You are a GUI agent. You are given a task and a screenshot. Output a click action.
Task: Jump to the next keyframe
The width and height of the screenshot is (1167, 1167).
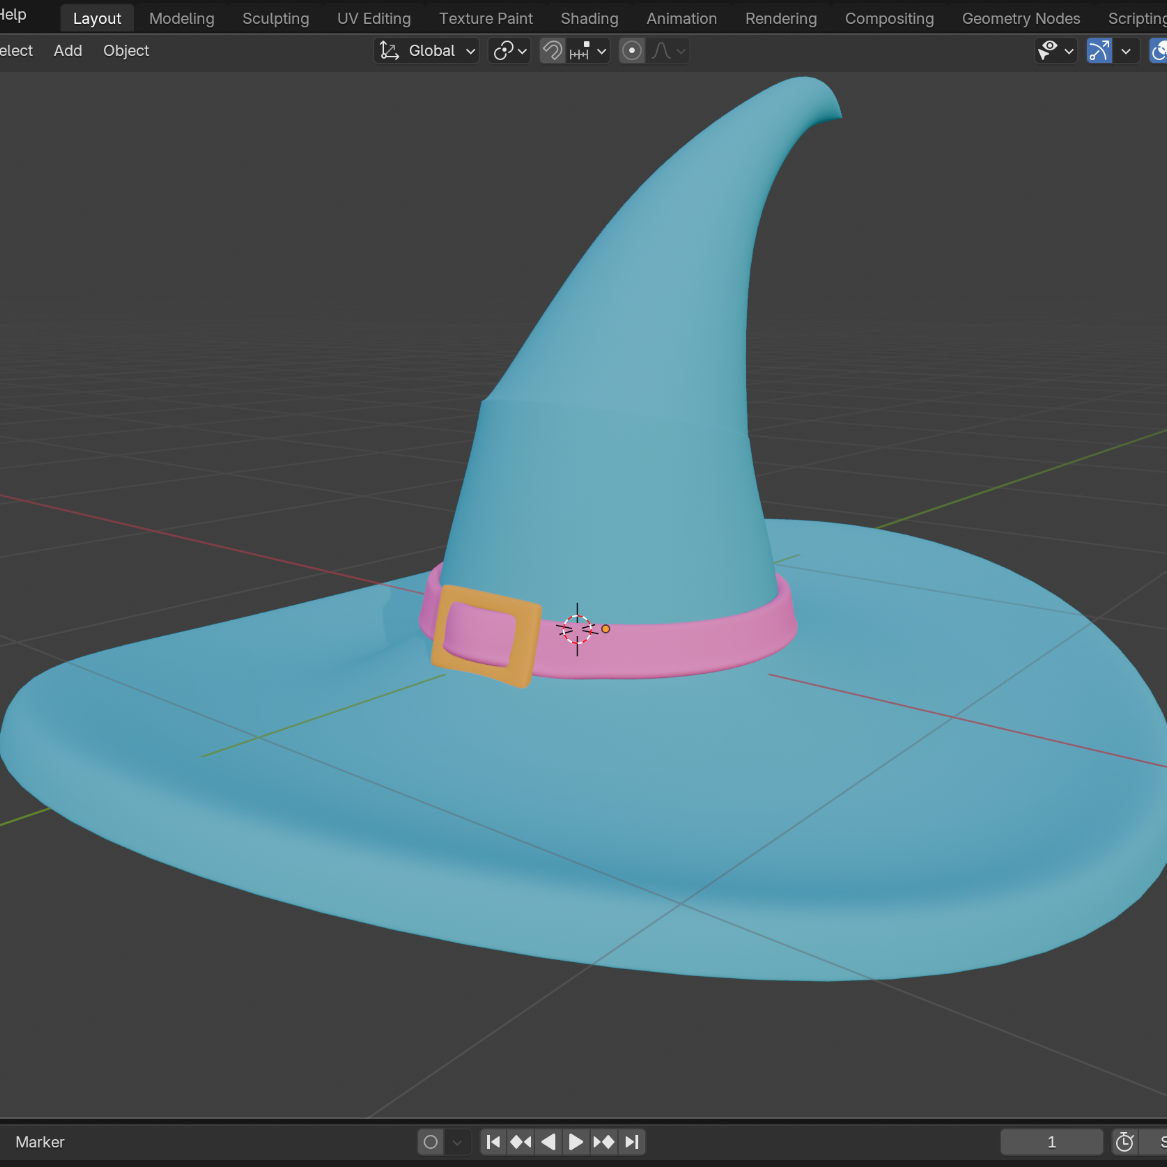click(x=604, y=1142)
